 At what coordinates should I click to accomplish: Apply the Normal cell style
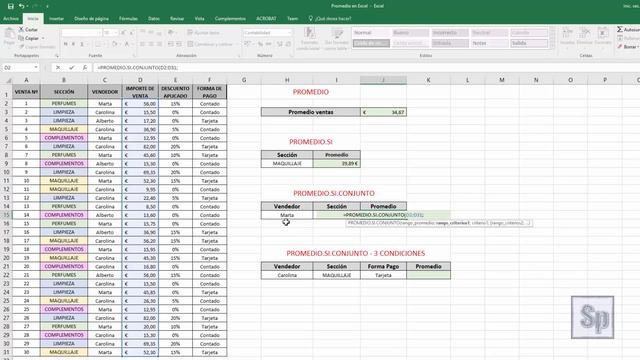pos(371,33)
